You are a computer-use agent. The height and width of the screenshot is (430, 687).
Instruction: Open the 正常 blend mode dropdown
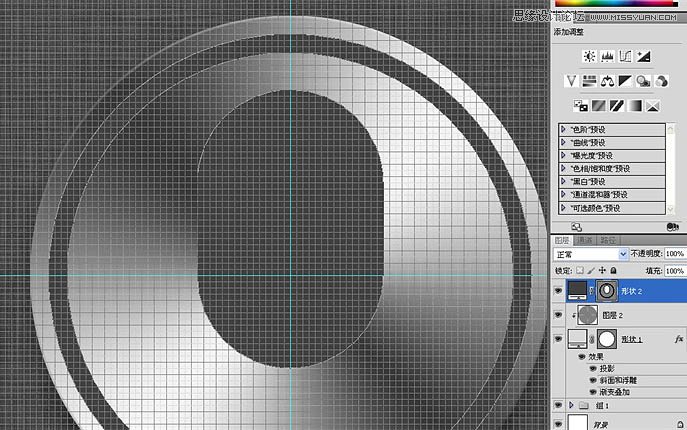[591, 254]
